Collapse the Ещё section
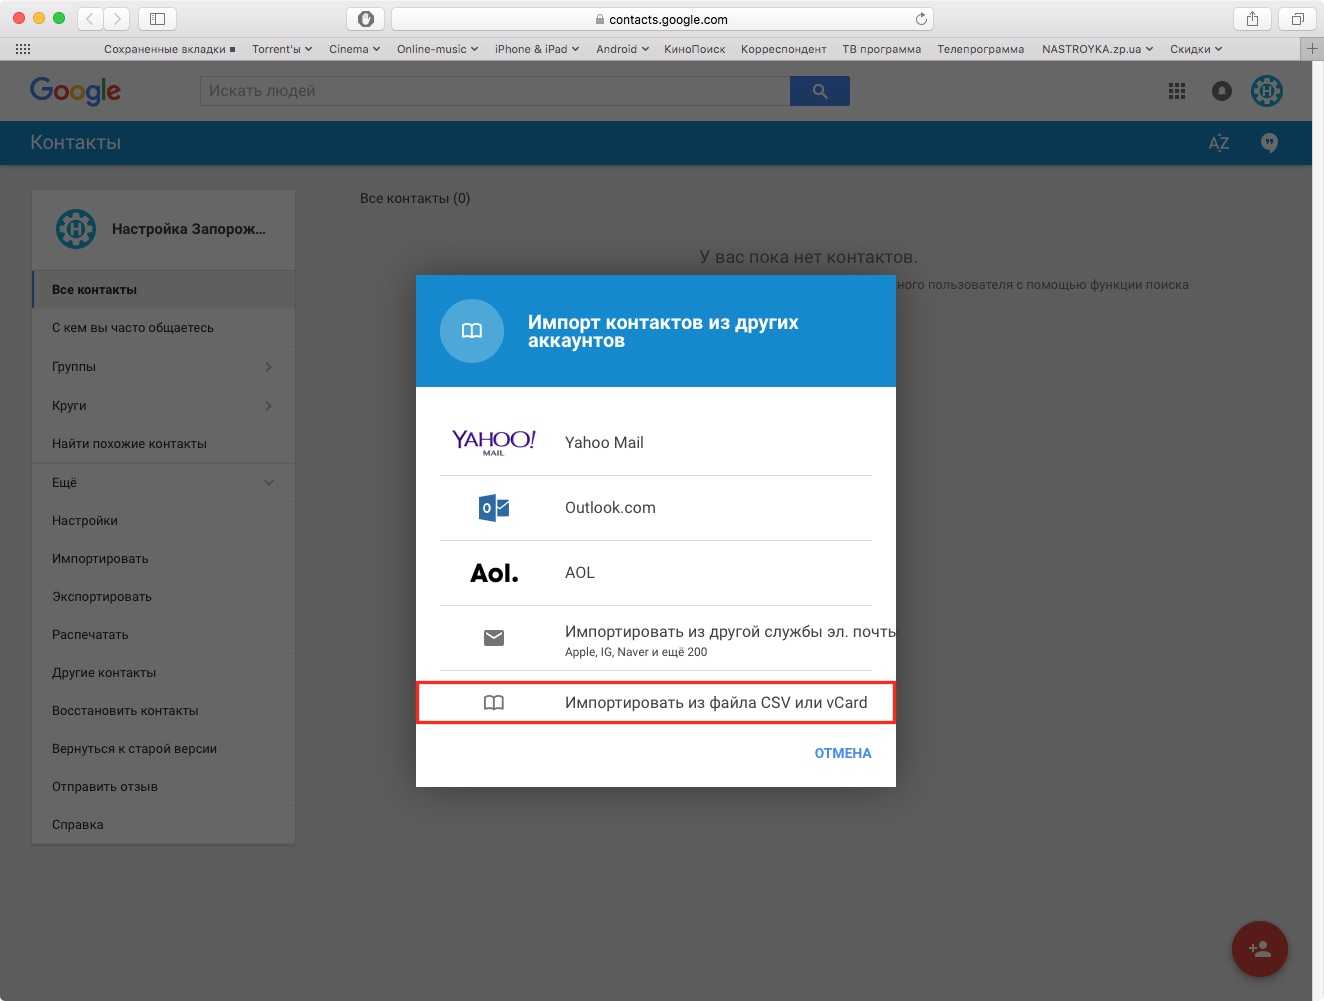This screenshot has width=1324, height=1001. [x=268, y=483]
